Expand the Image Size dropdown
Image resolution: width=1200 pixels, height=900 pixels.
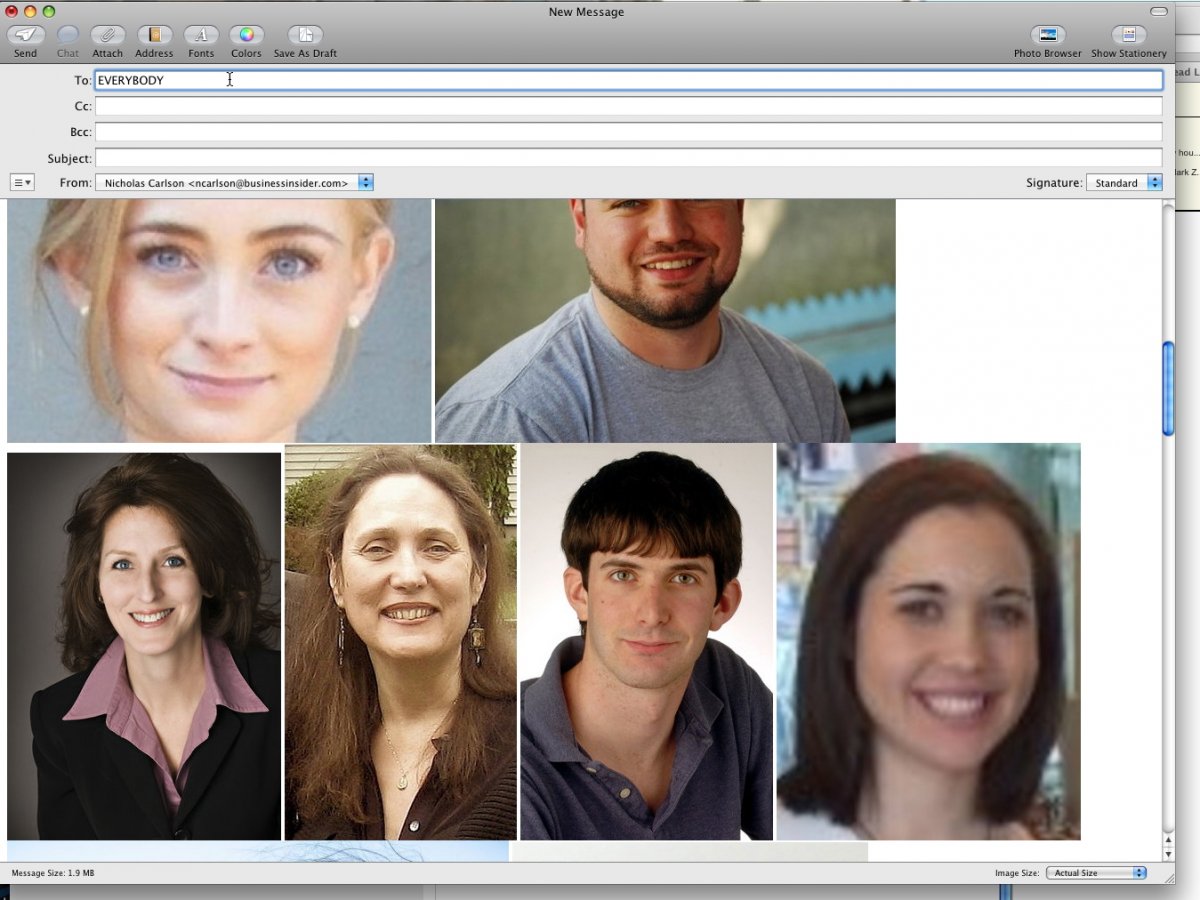click(x=1096, y=873)
